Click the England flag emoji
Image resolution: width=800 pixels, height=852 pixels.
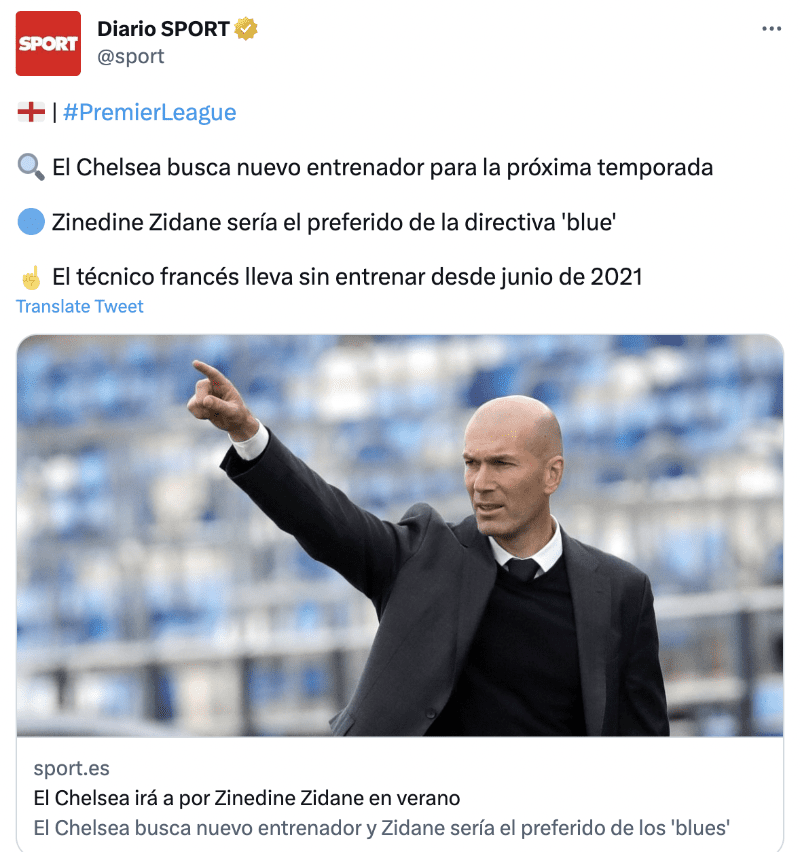click(x=31, y=112)
